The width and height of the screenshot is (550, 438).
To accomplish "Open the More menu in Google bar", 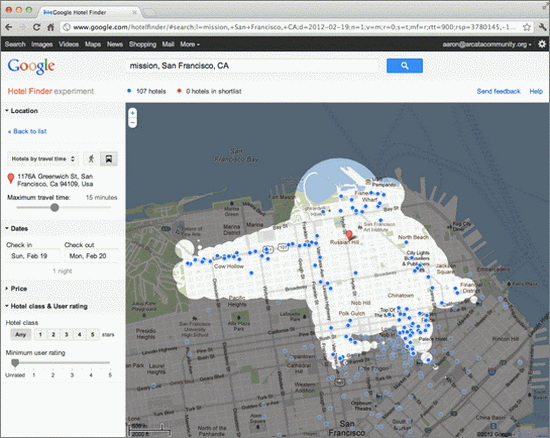I will 190,44.
